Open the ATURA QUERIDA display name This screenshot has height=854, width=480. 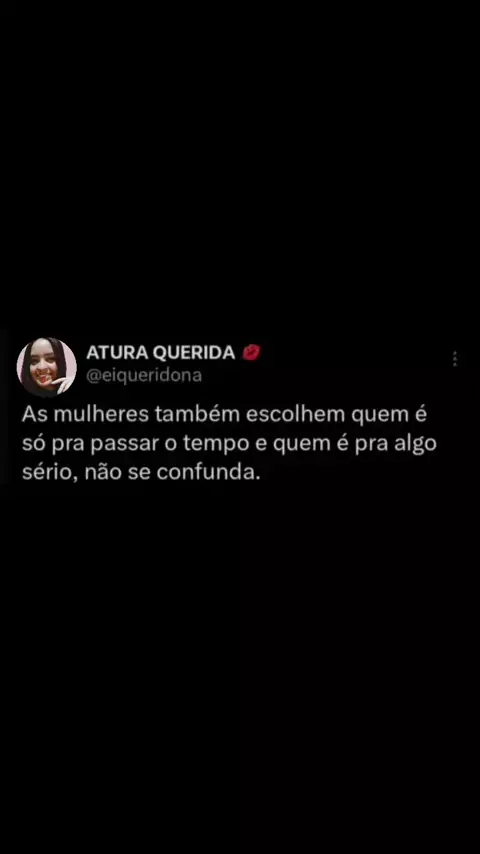pos(161,353)
